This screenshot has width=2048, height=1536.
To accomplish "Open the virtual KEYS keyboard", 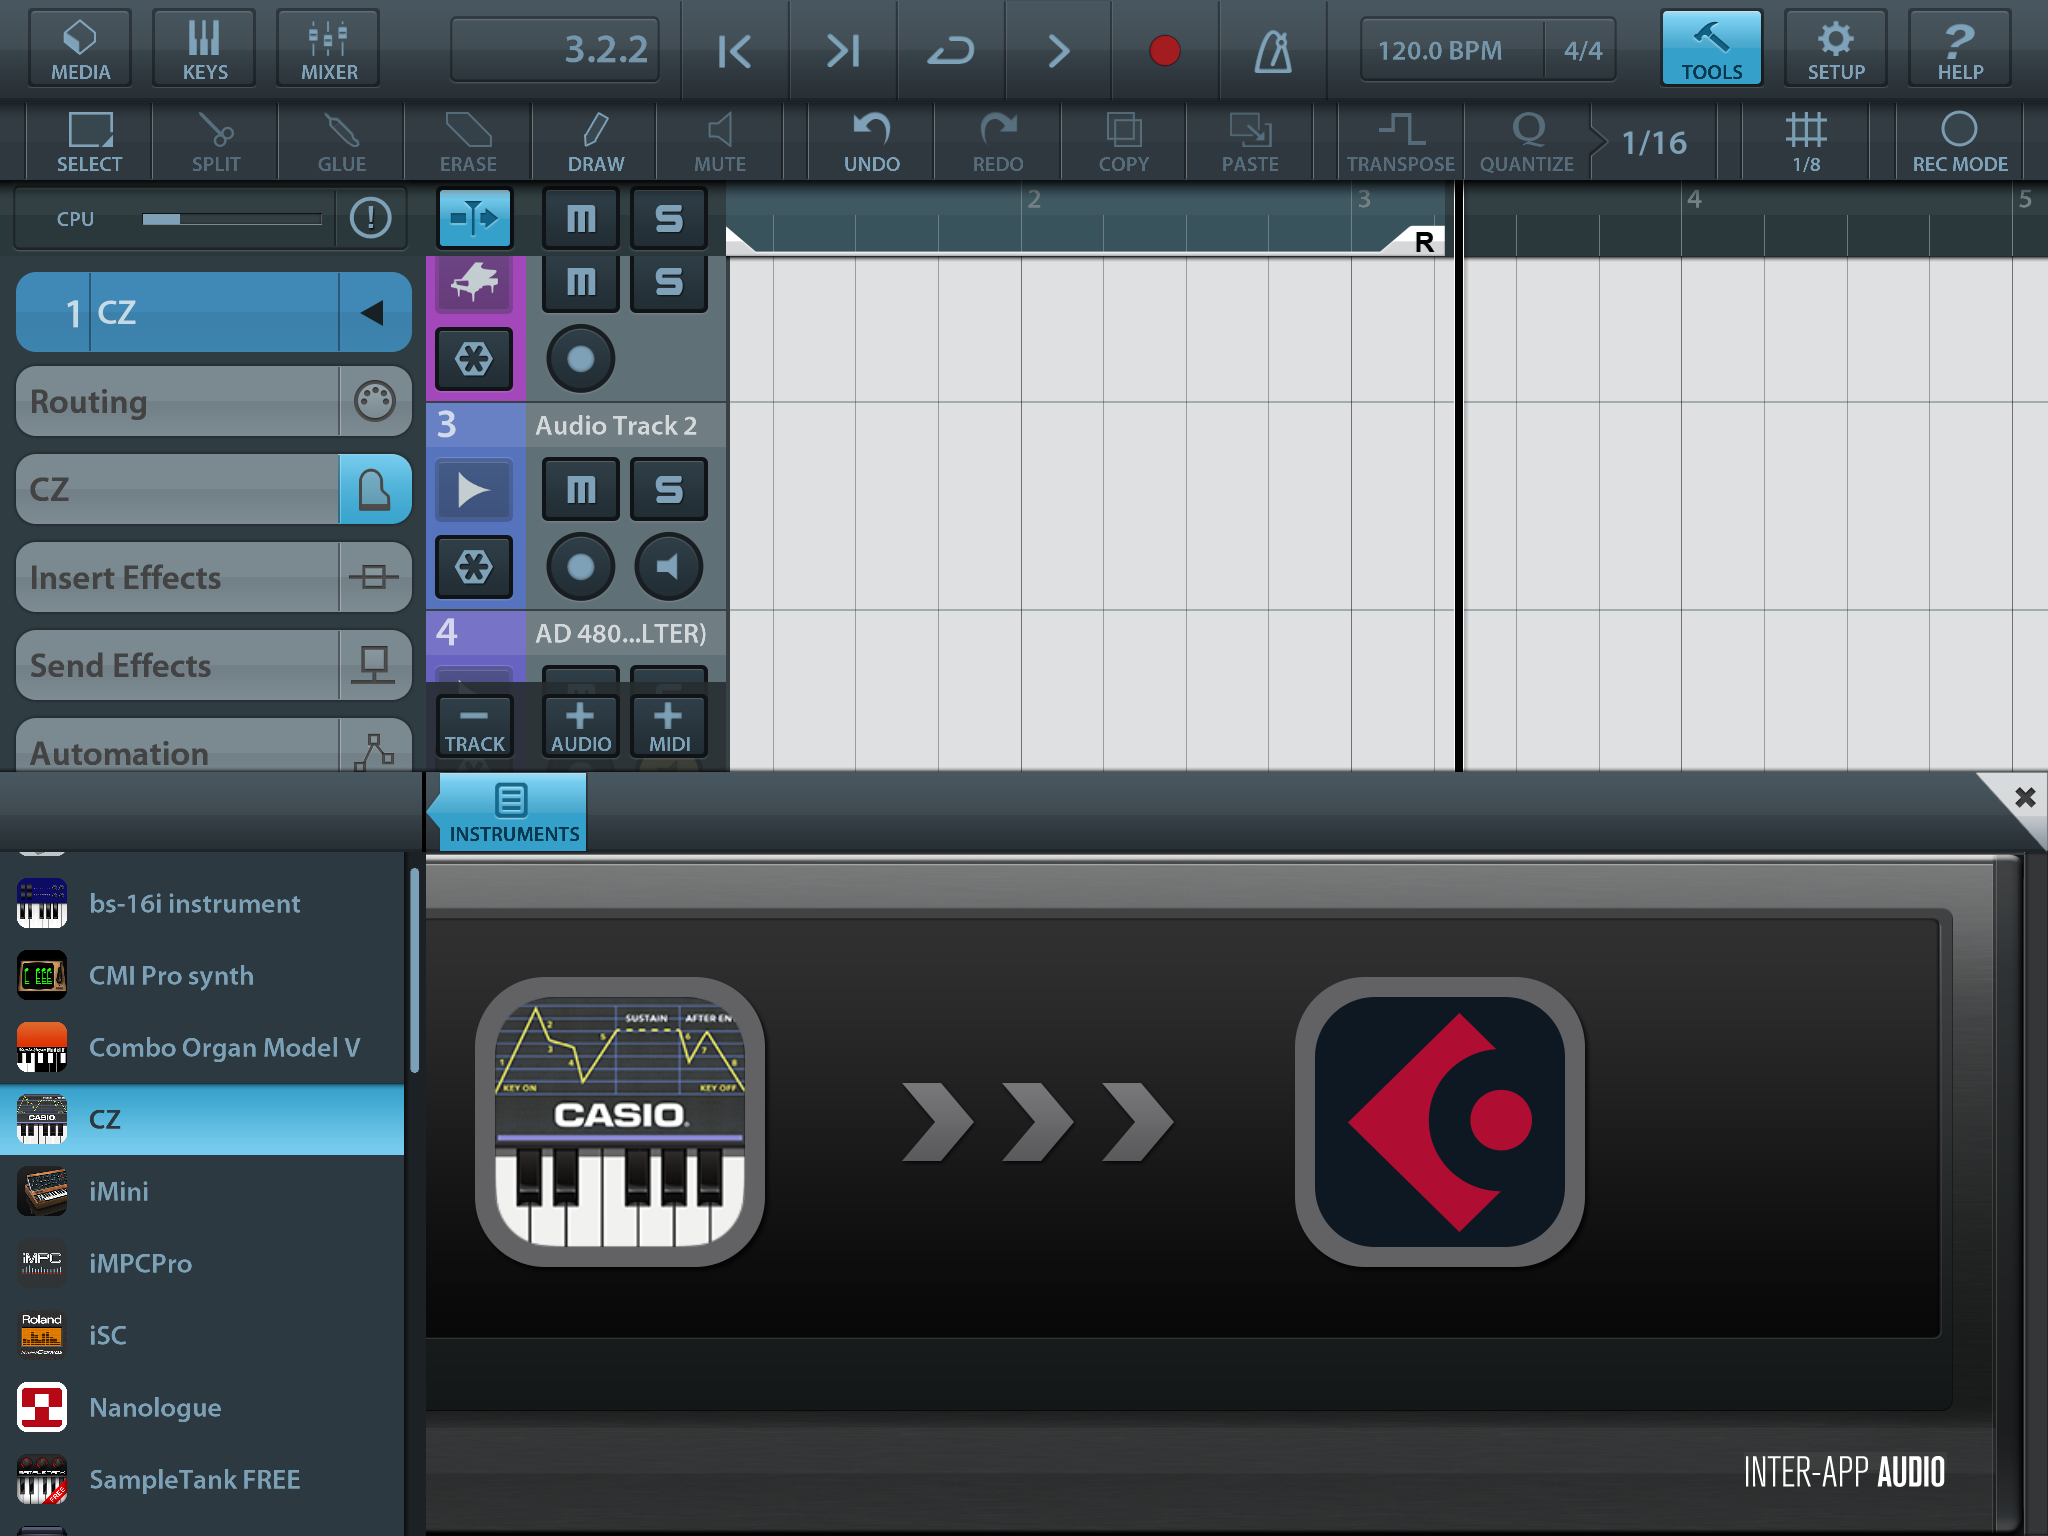I will point(204,48).
